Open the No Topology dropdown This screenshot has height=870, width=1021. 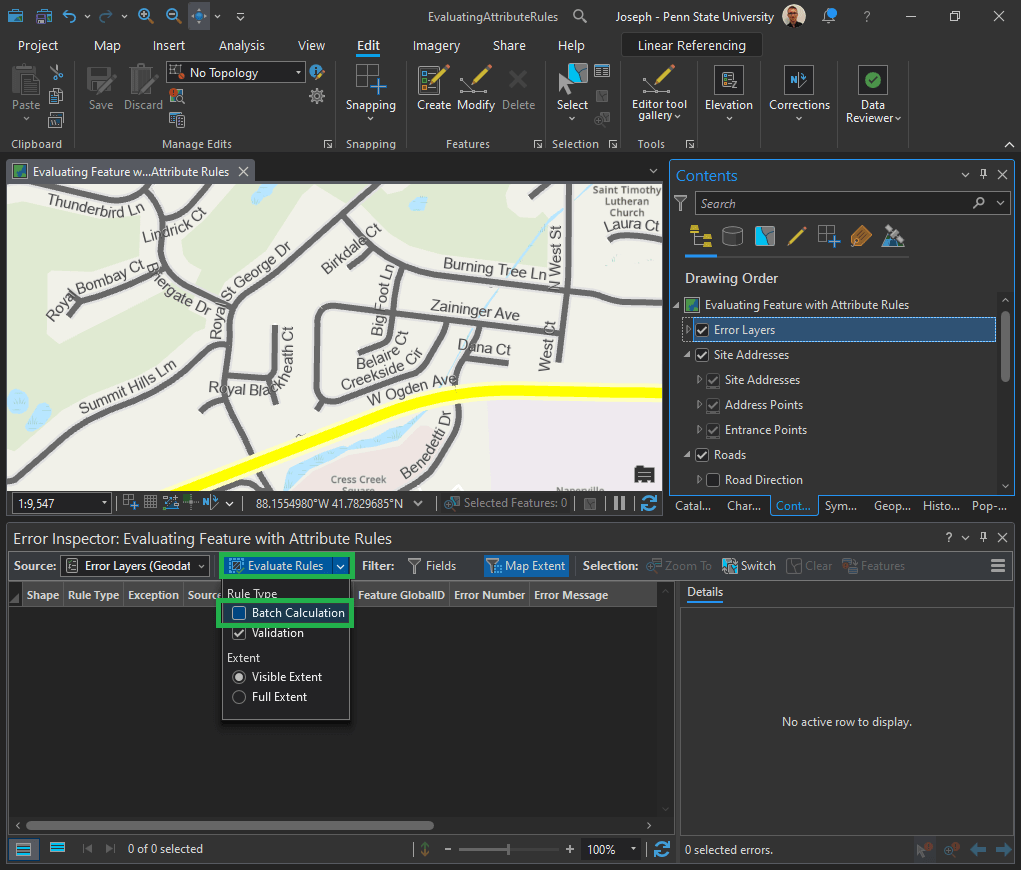[298, 73]
